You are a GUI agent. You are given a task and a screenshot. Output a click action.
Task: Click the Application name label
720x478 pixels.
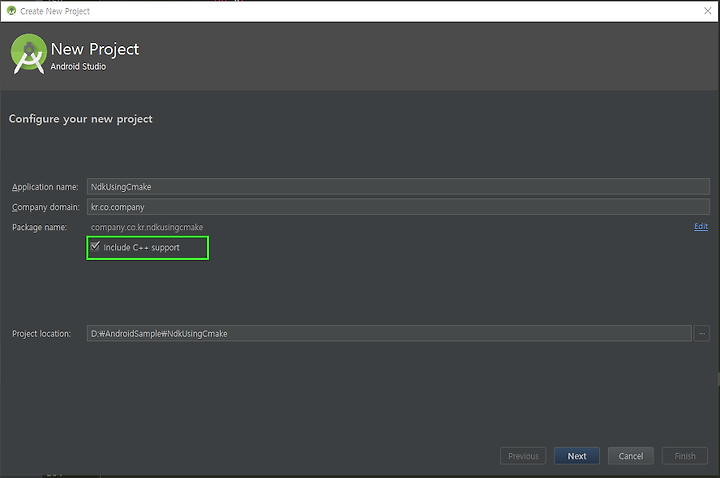tap(45, 187)
